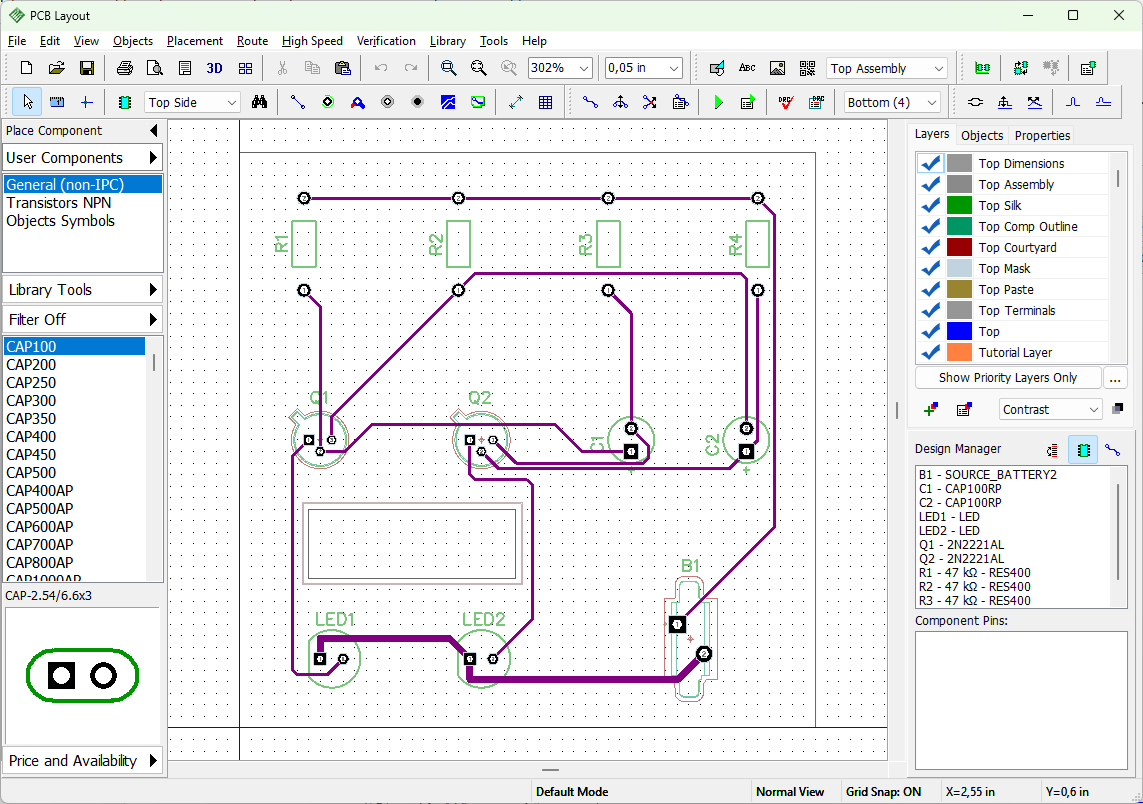Select the ruler measure tool
Viewport: 1143px width, 804px height.
tap(57, 102)
